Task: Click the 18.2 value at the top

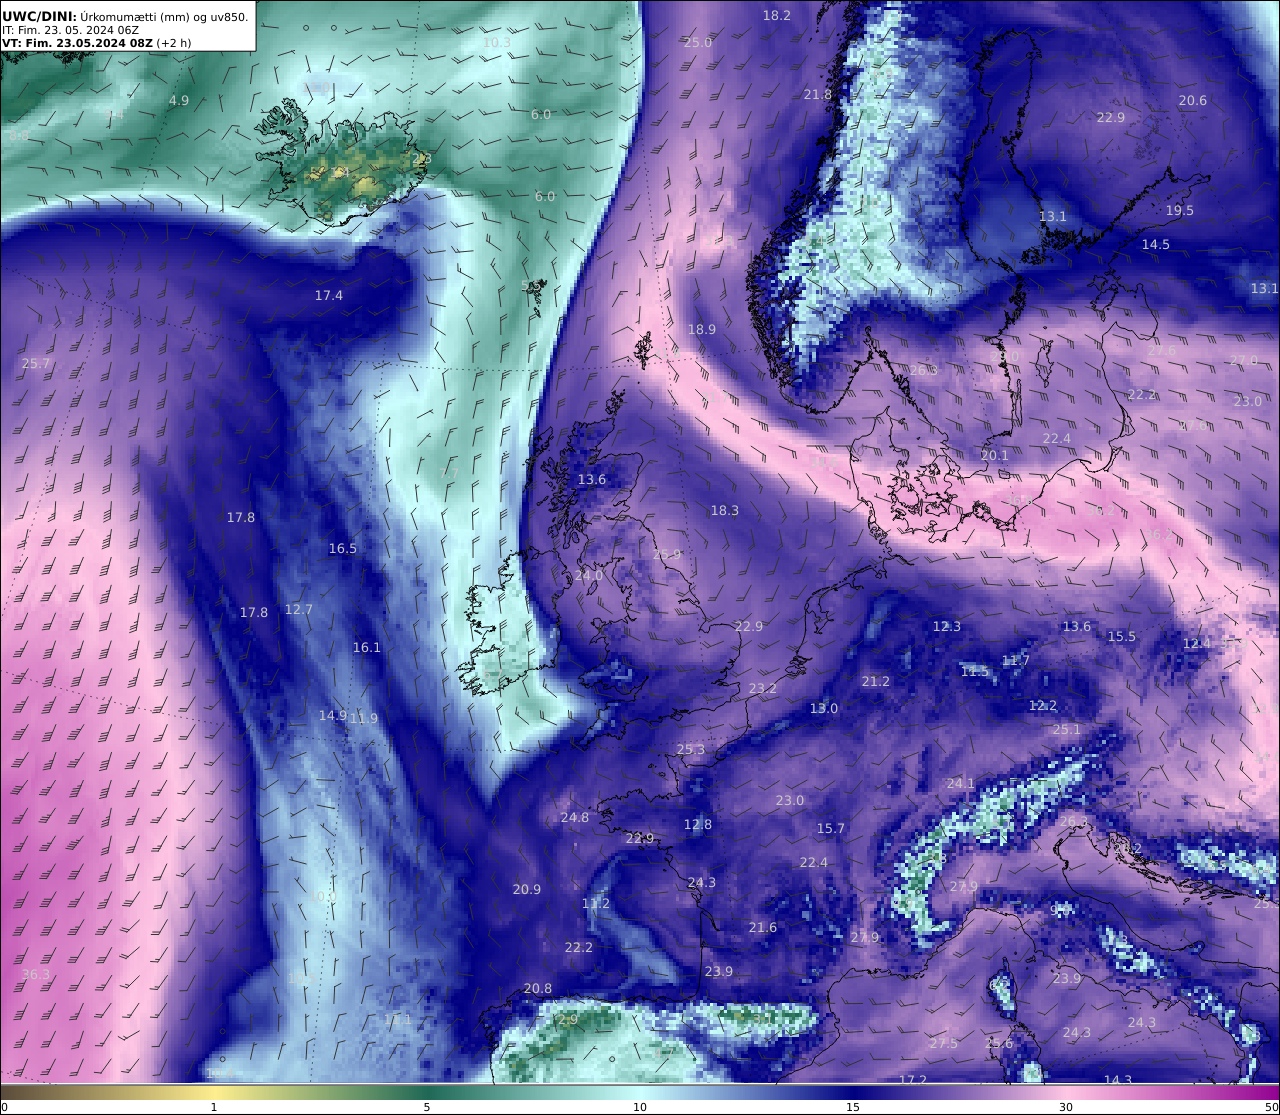Action: [777, 15]
